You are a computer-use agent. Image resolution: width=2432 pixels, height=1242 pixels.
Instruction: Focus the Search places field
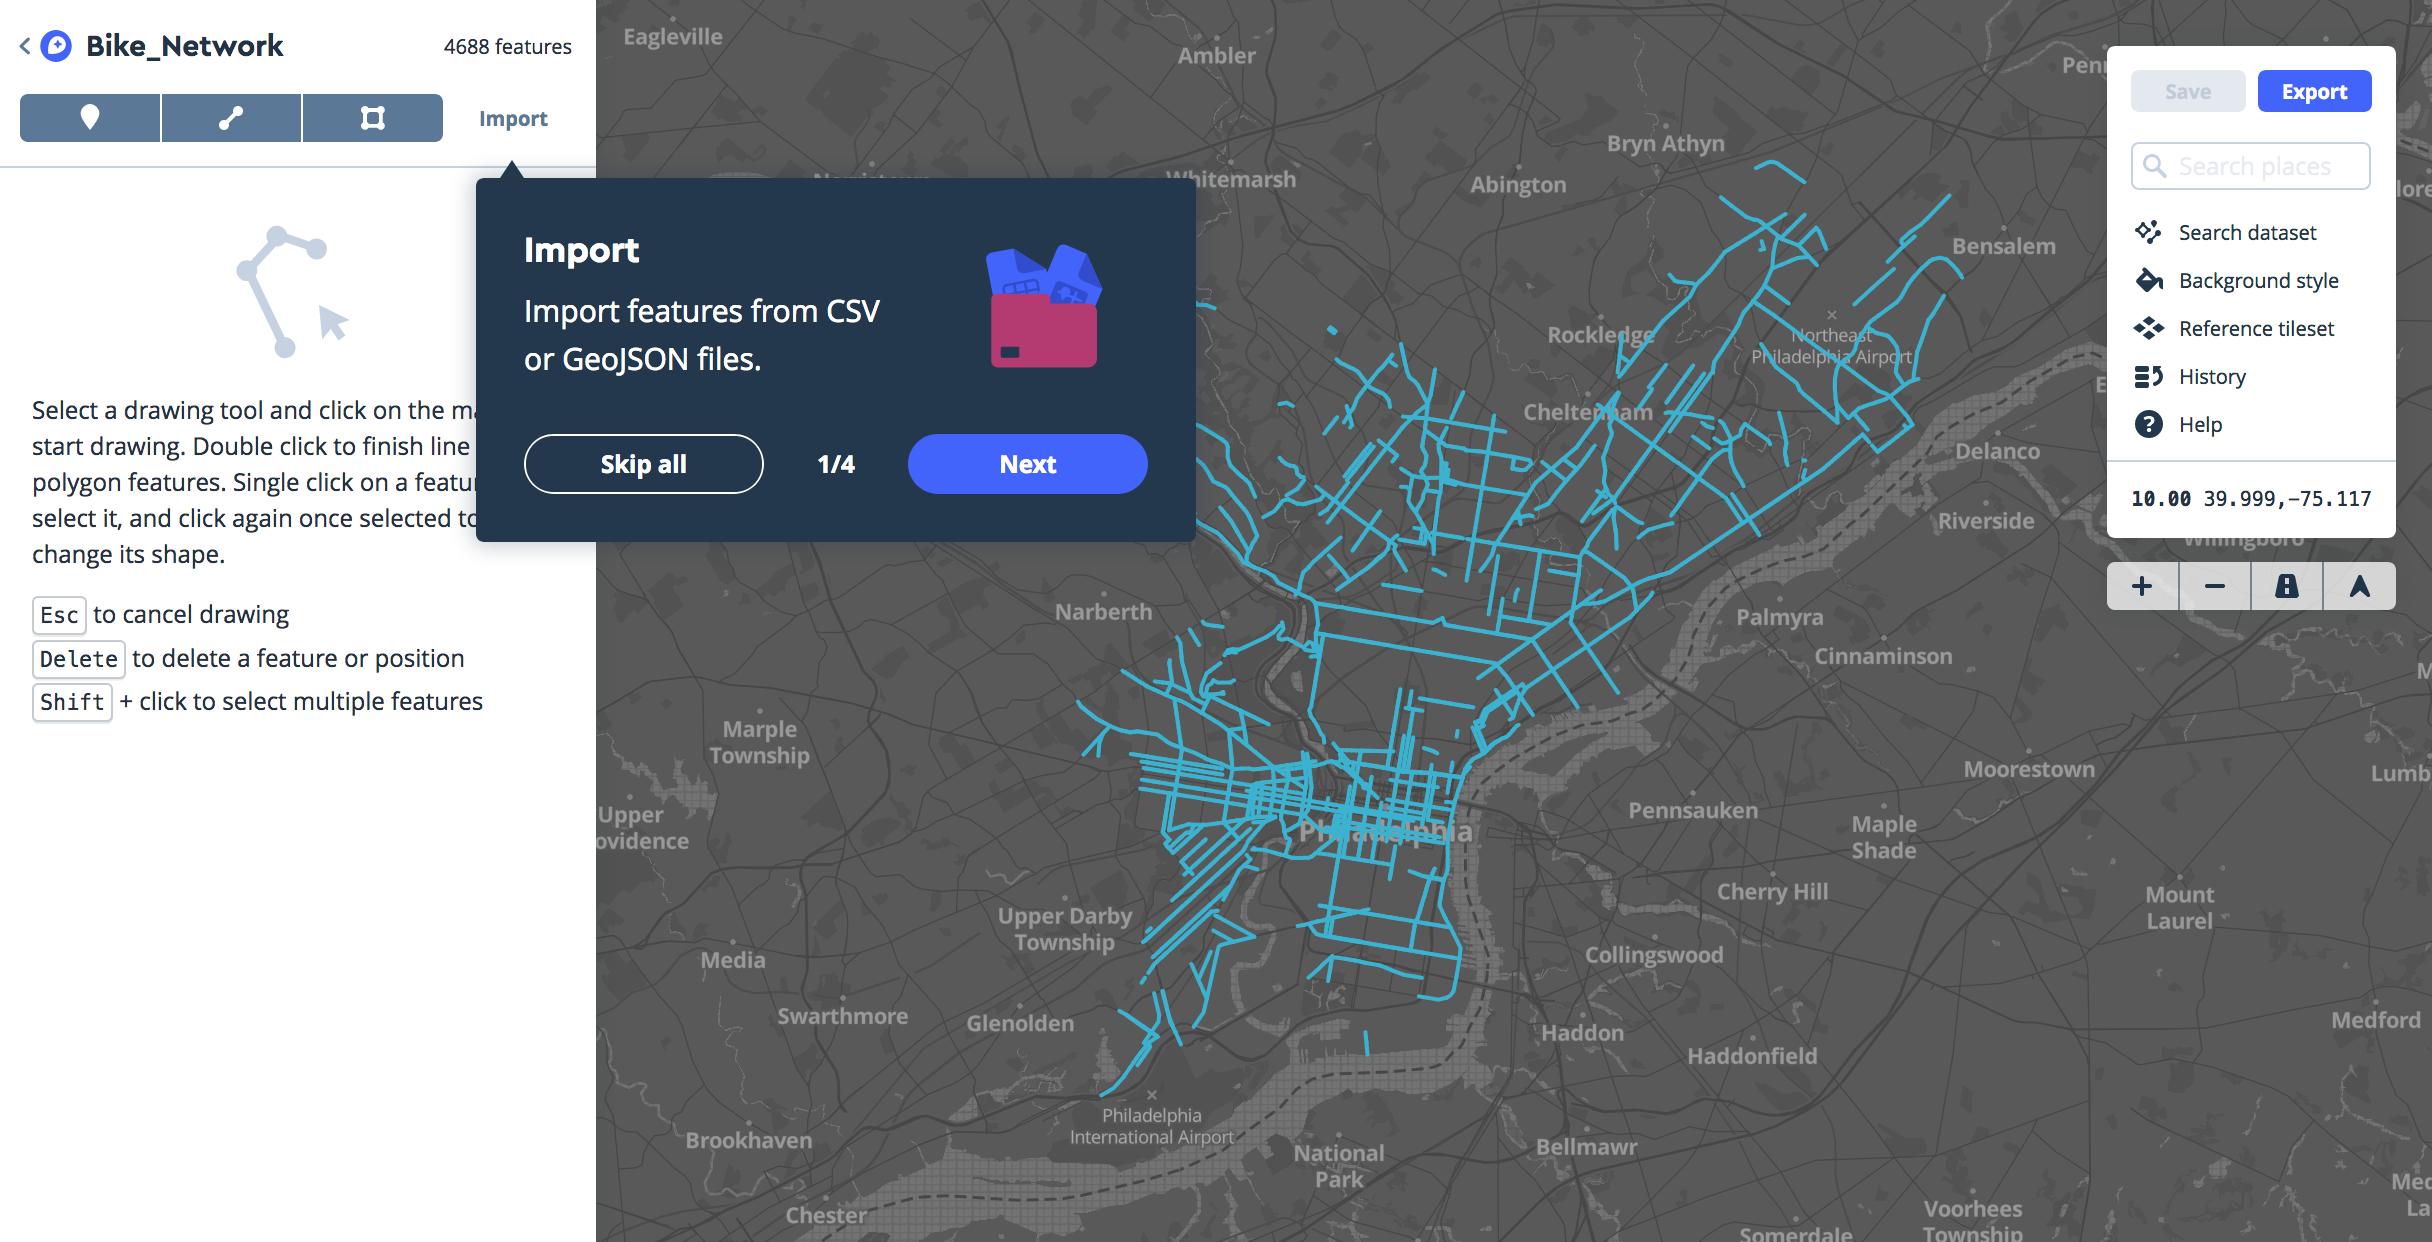tap(2250, 166)
